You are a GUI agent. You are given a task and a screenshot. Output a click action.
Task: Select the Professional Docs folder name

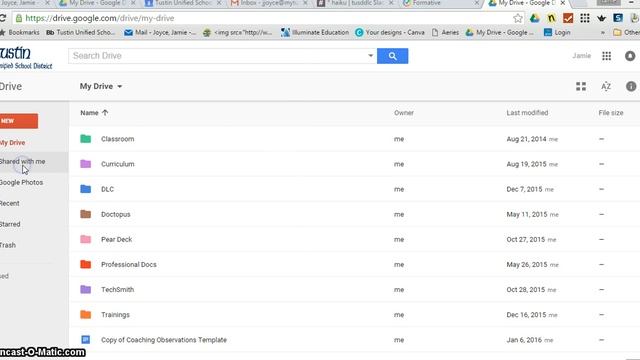pos(129,264)
